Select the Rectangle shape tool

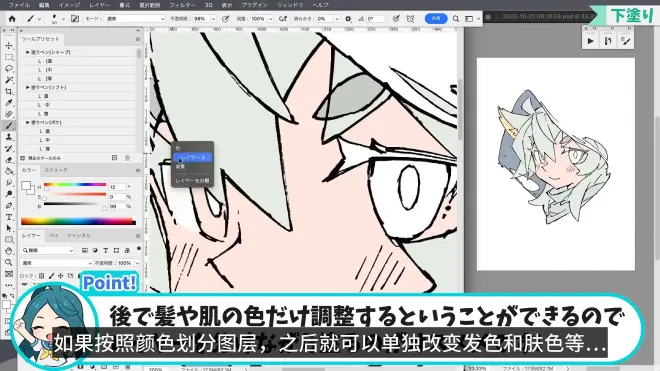click(x=9, y=240)
